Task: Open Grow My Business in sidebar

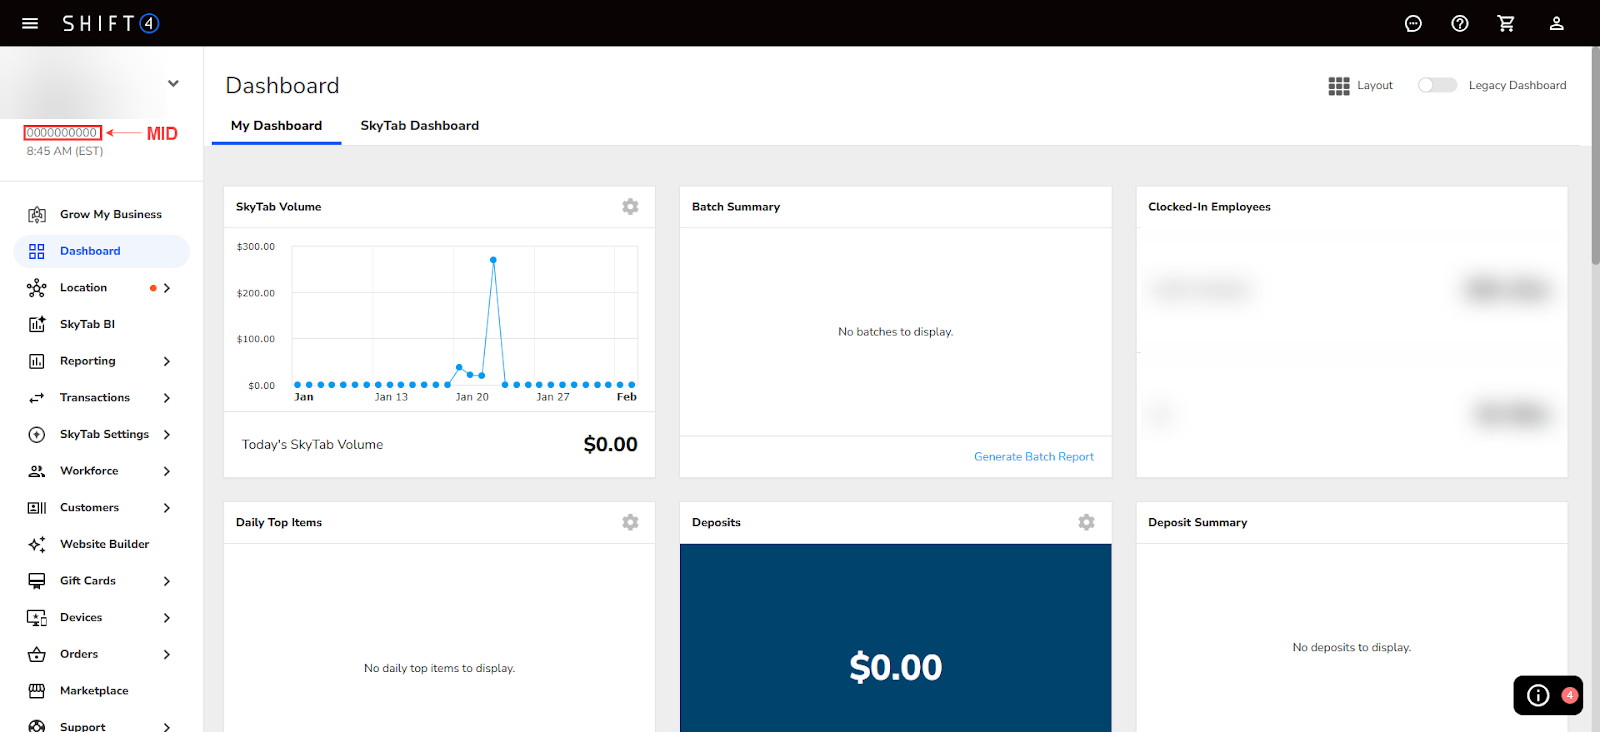Action: [110, 214]
